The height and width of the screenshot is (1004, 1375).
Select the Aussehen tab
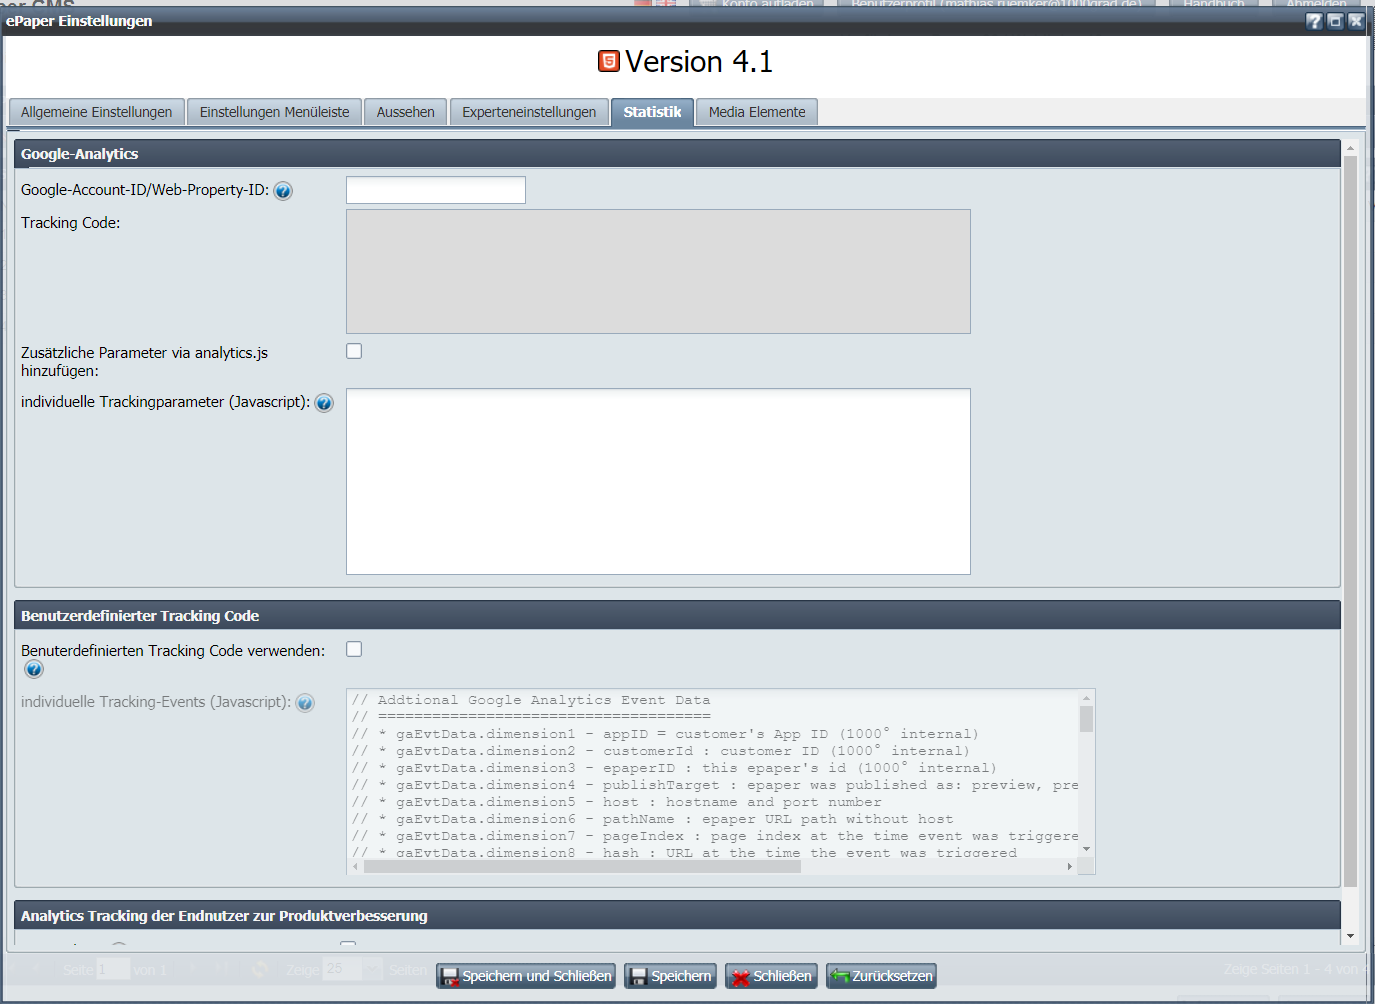(406, 112)
